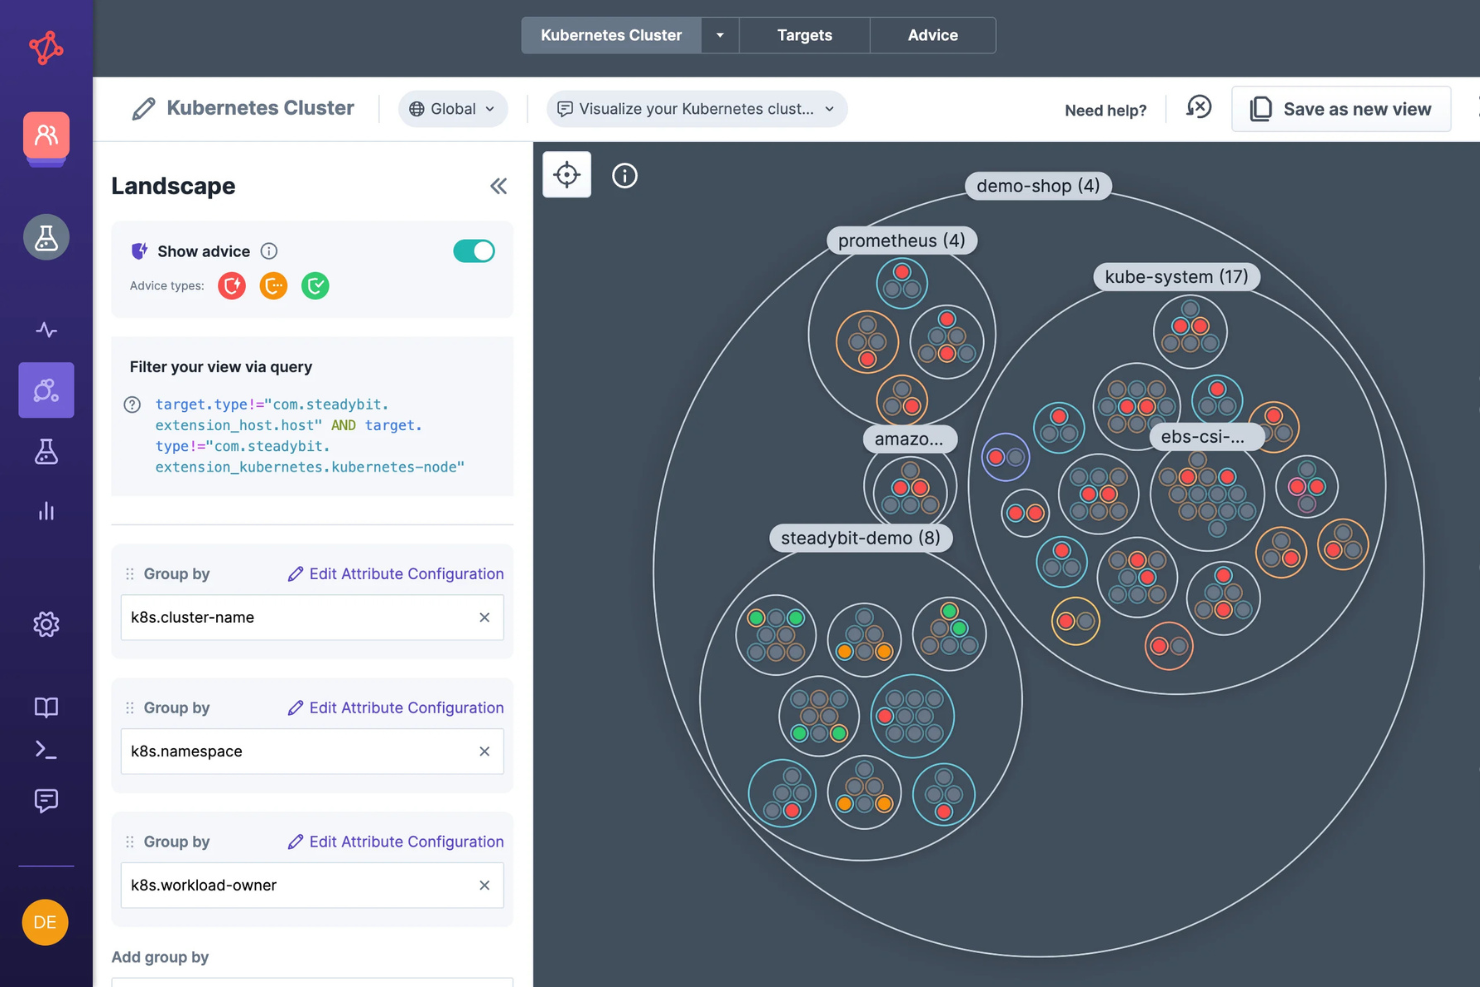The height and width of the screenshot is (987, 1480).
Task: Expand the Visualize your Kubernetes description dropdown
Action: (x=697, y=109)
